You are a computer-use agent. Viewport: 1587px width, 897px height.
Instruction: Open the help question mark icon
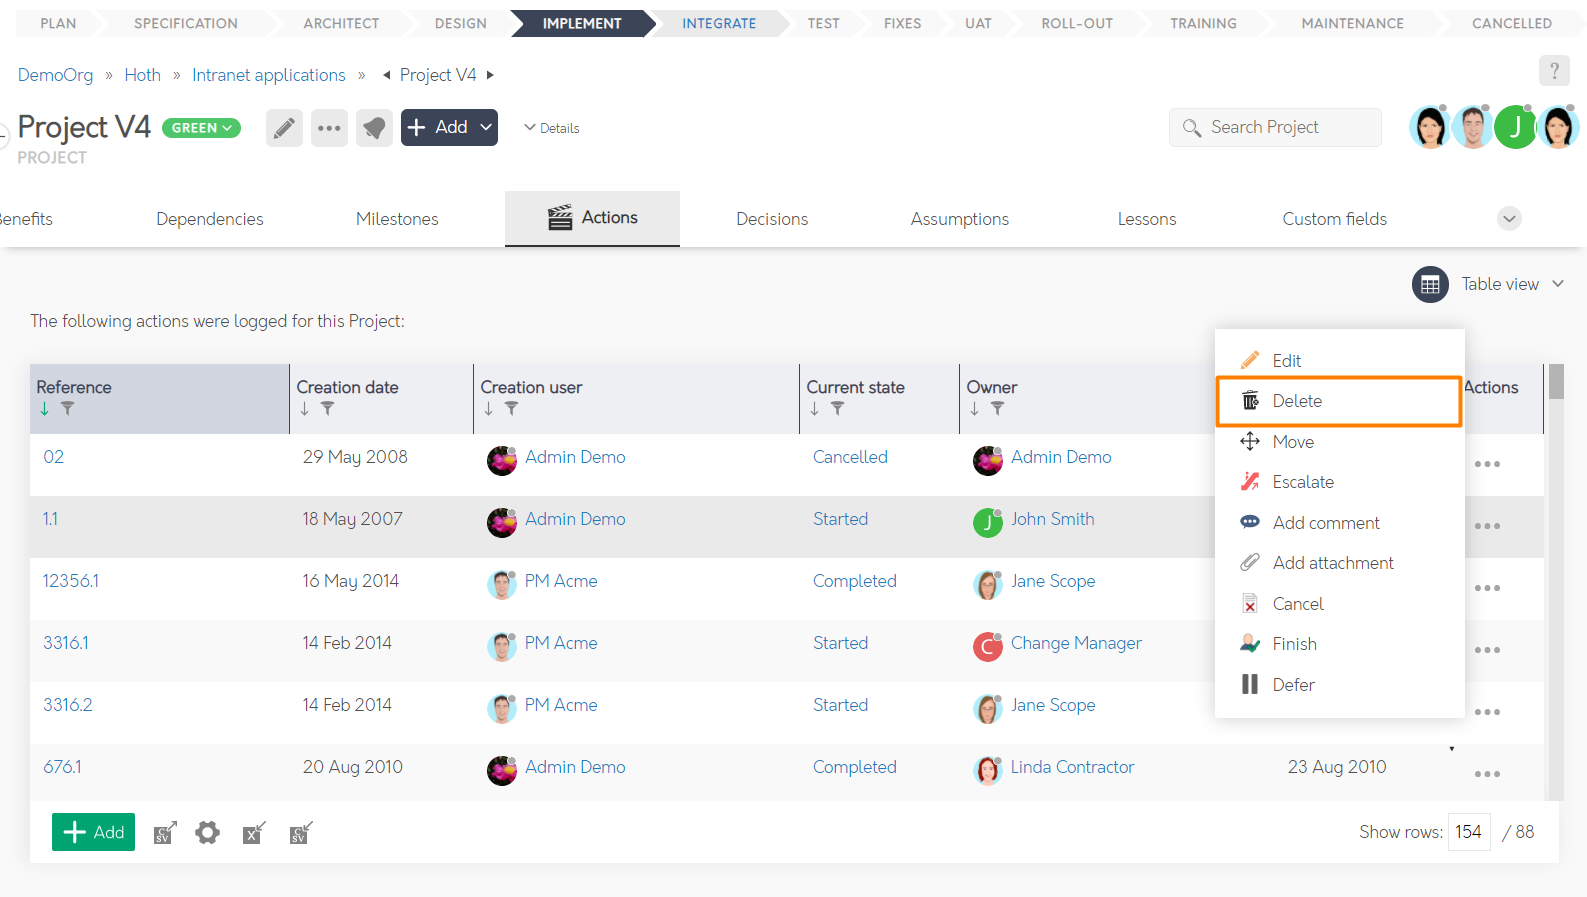pyautogui.click(x=1554, y=71)
